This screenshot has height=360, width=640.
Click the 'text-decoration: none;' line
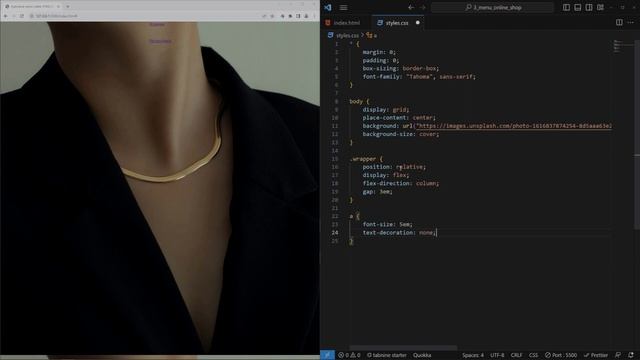tap(399, 233)
